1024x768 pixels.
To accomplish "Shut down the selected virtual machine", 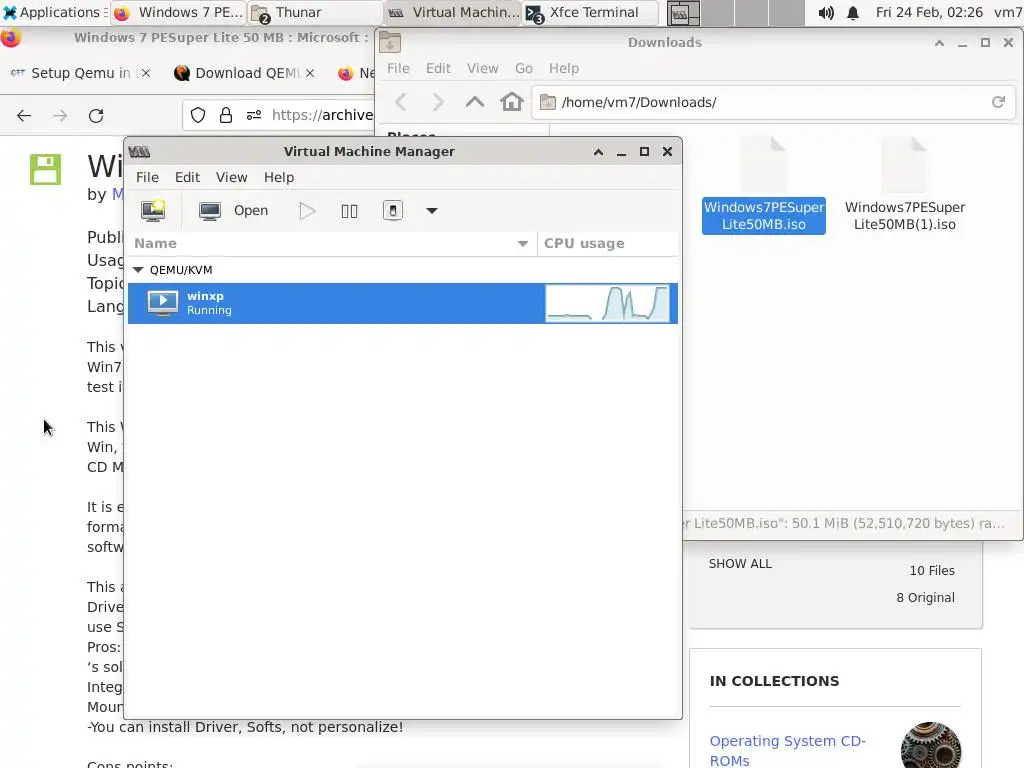I will tap(392, 210).
